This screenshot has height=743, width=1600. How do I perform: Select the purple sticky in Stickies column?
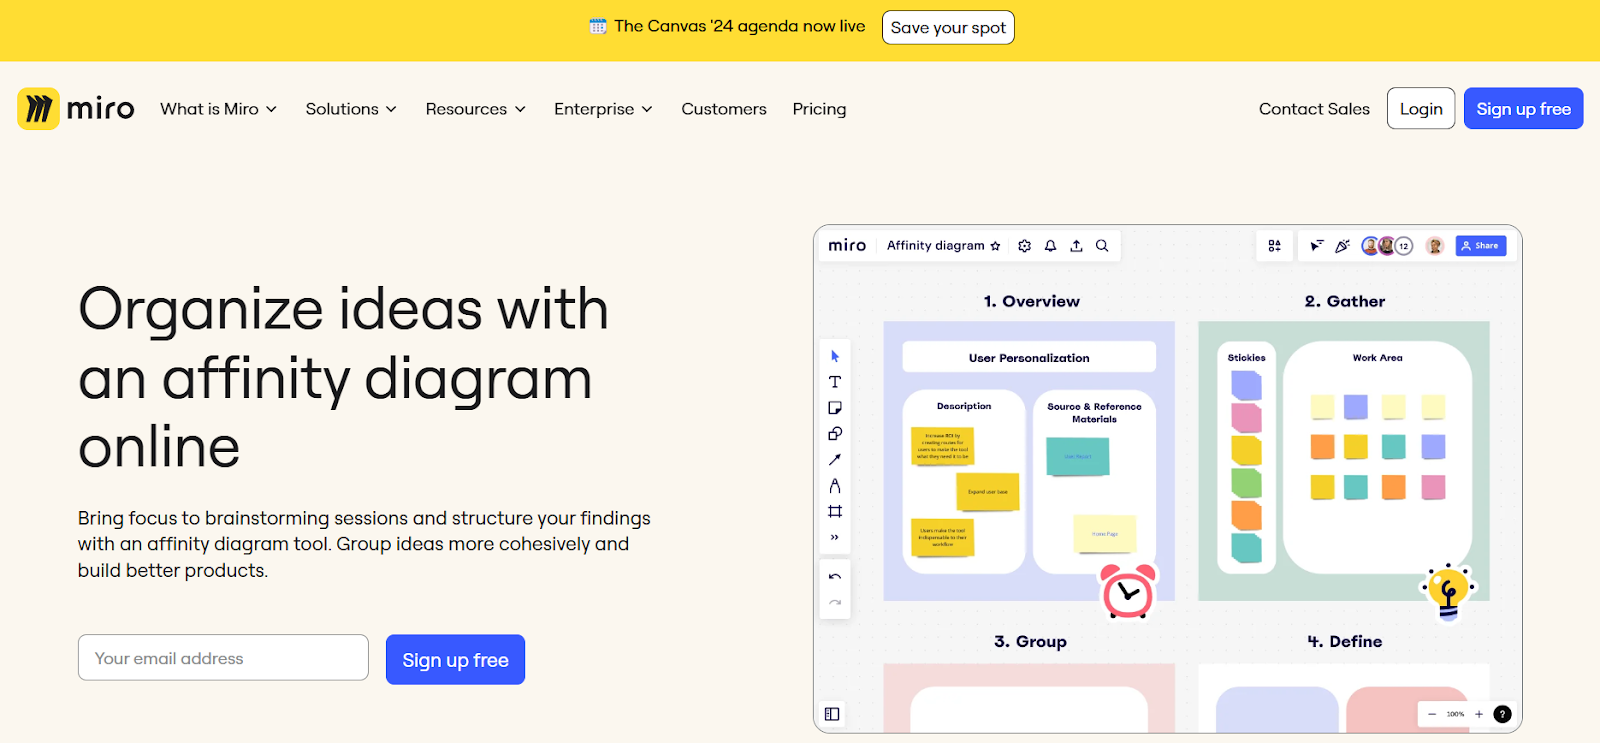click(x=1246, y=385)
